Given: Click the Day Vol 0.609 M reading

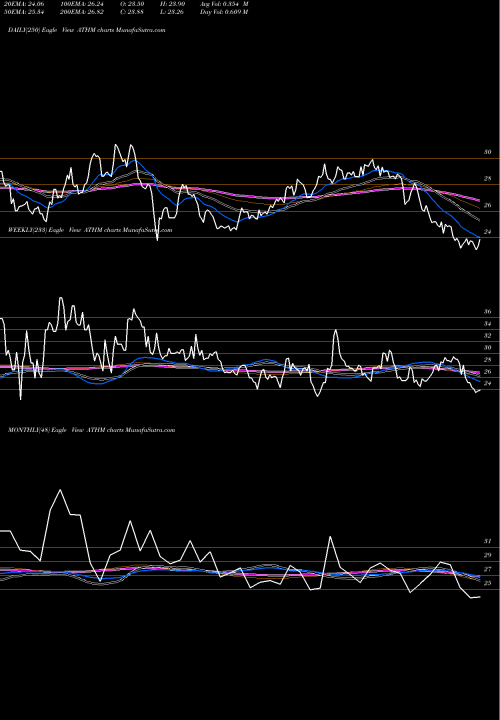Looking at the screenshot, I should click(x=224, y=12).
